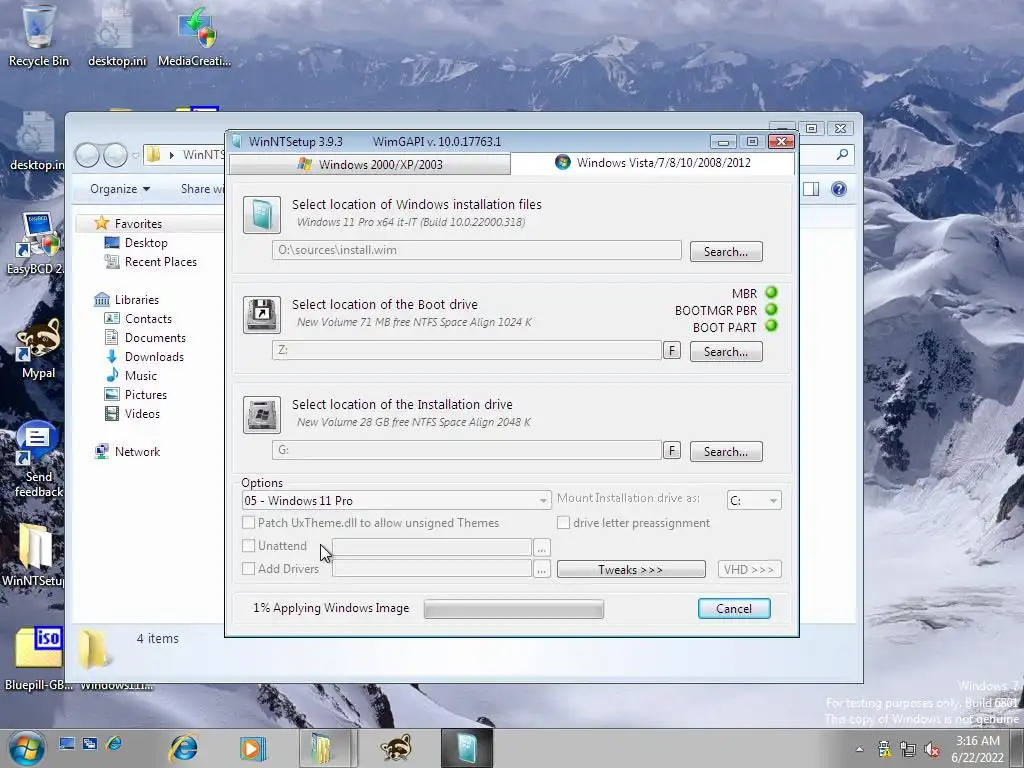
Task: Browse for drivers folder with ... button
Action: pos(541,569)
